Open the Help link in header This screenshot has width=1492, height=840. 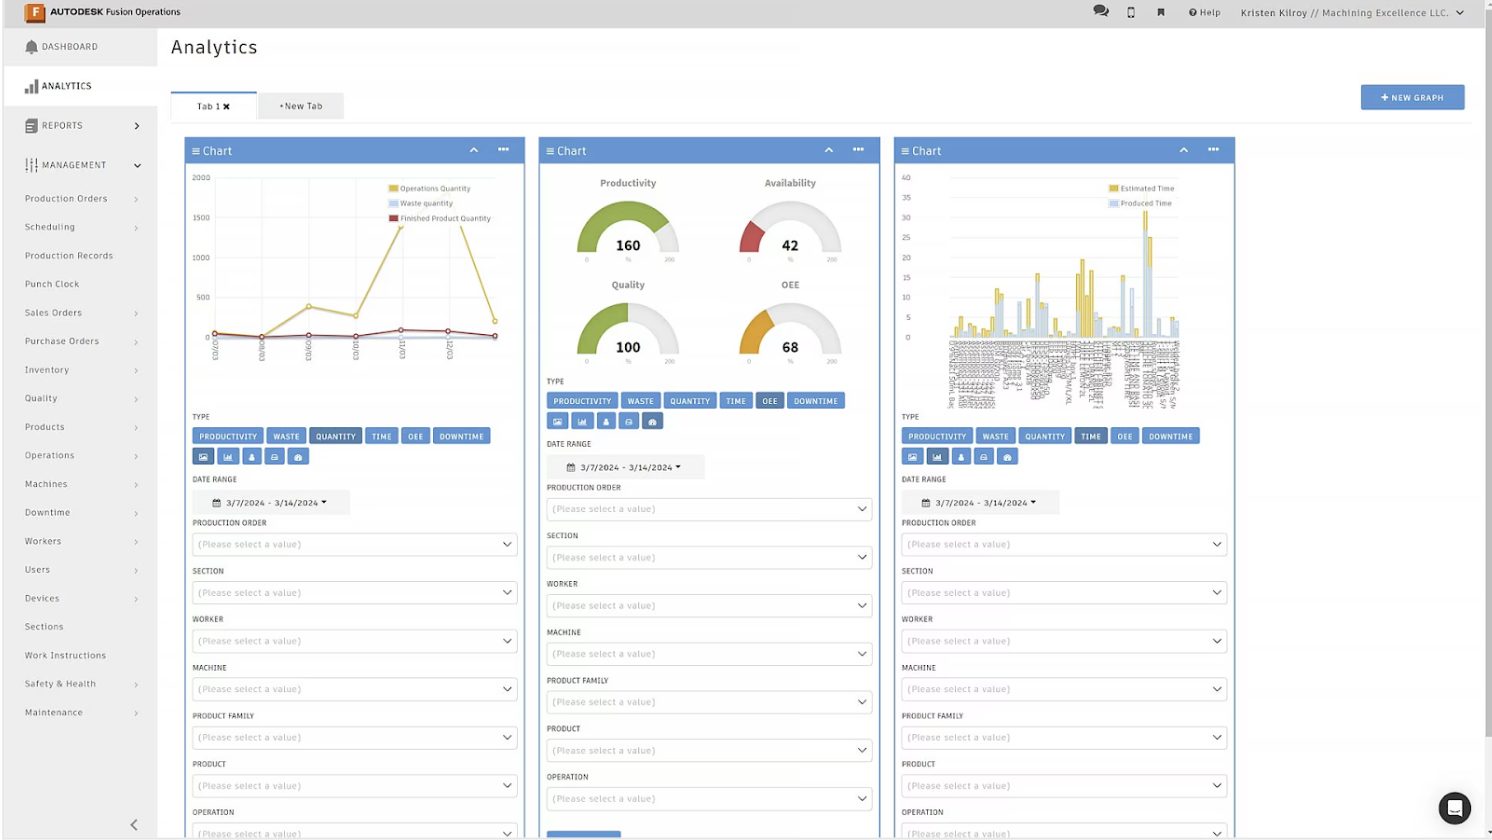pyautogui.click(x=1204, y=13)
